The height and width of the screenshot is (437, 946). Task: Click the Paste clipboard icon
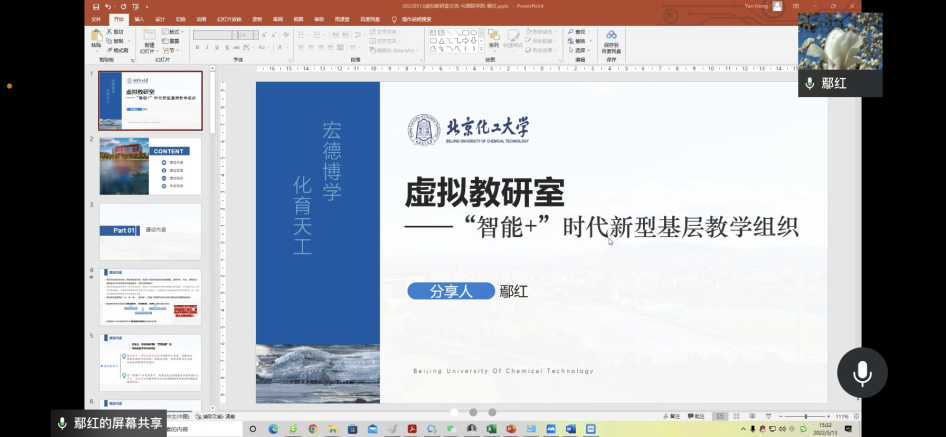click(x=97, y=35)
